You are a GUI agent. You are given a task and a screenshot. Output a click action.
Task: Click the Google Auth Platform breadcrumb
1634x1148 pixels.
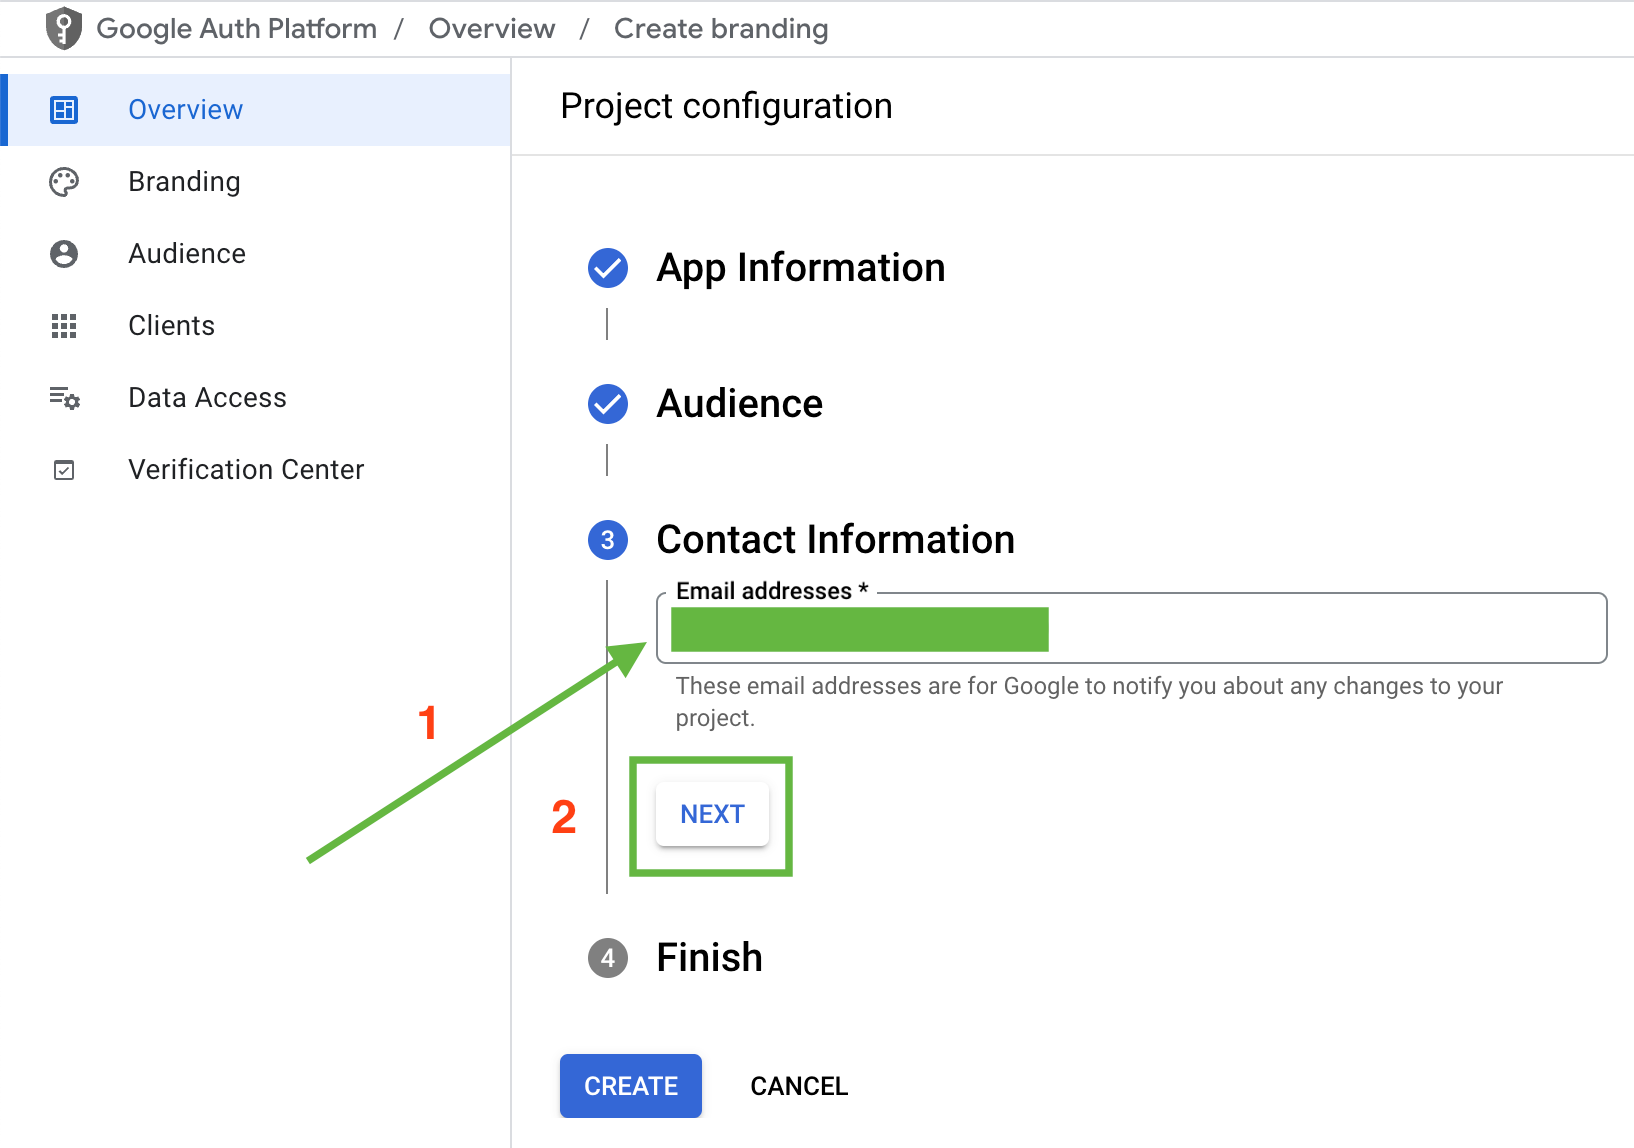(x=237, y=28)
